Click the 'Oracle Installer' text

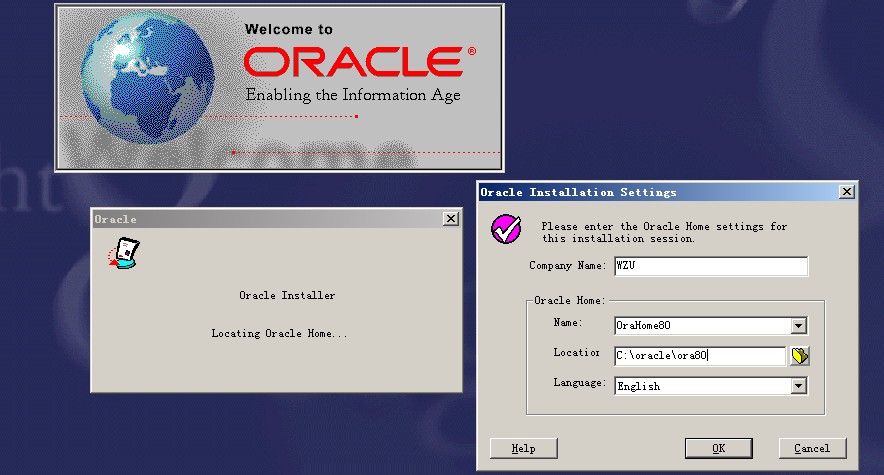(x=287, y=295)
